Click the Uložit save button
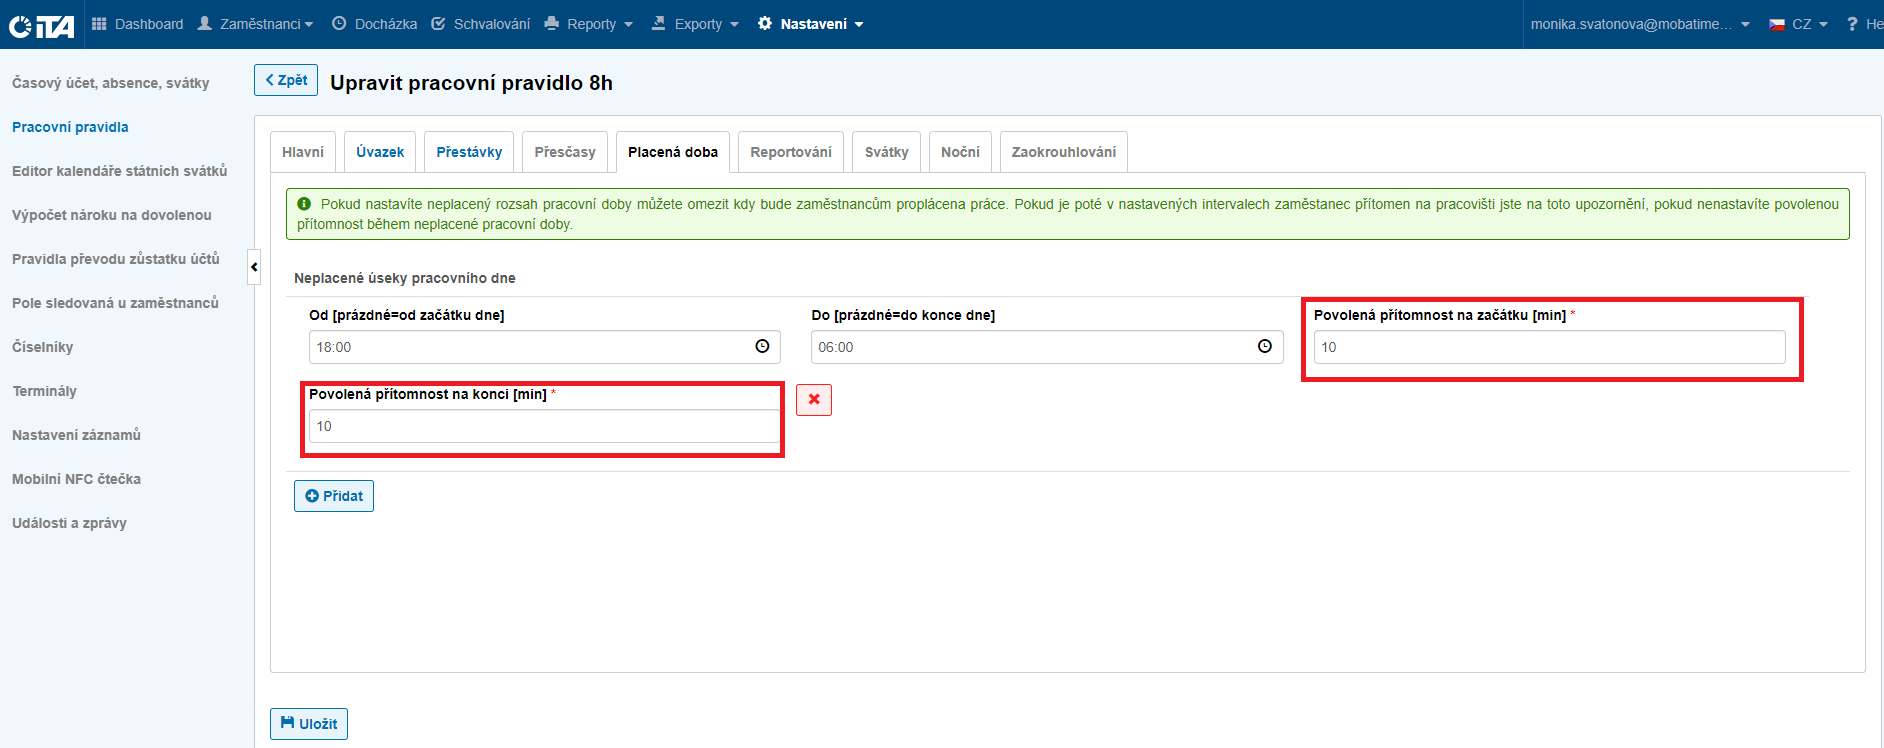This screenshot has height=748, width=1884. (309, 724)
